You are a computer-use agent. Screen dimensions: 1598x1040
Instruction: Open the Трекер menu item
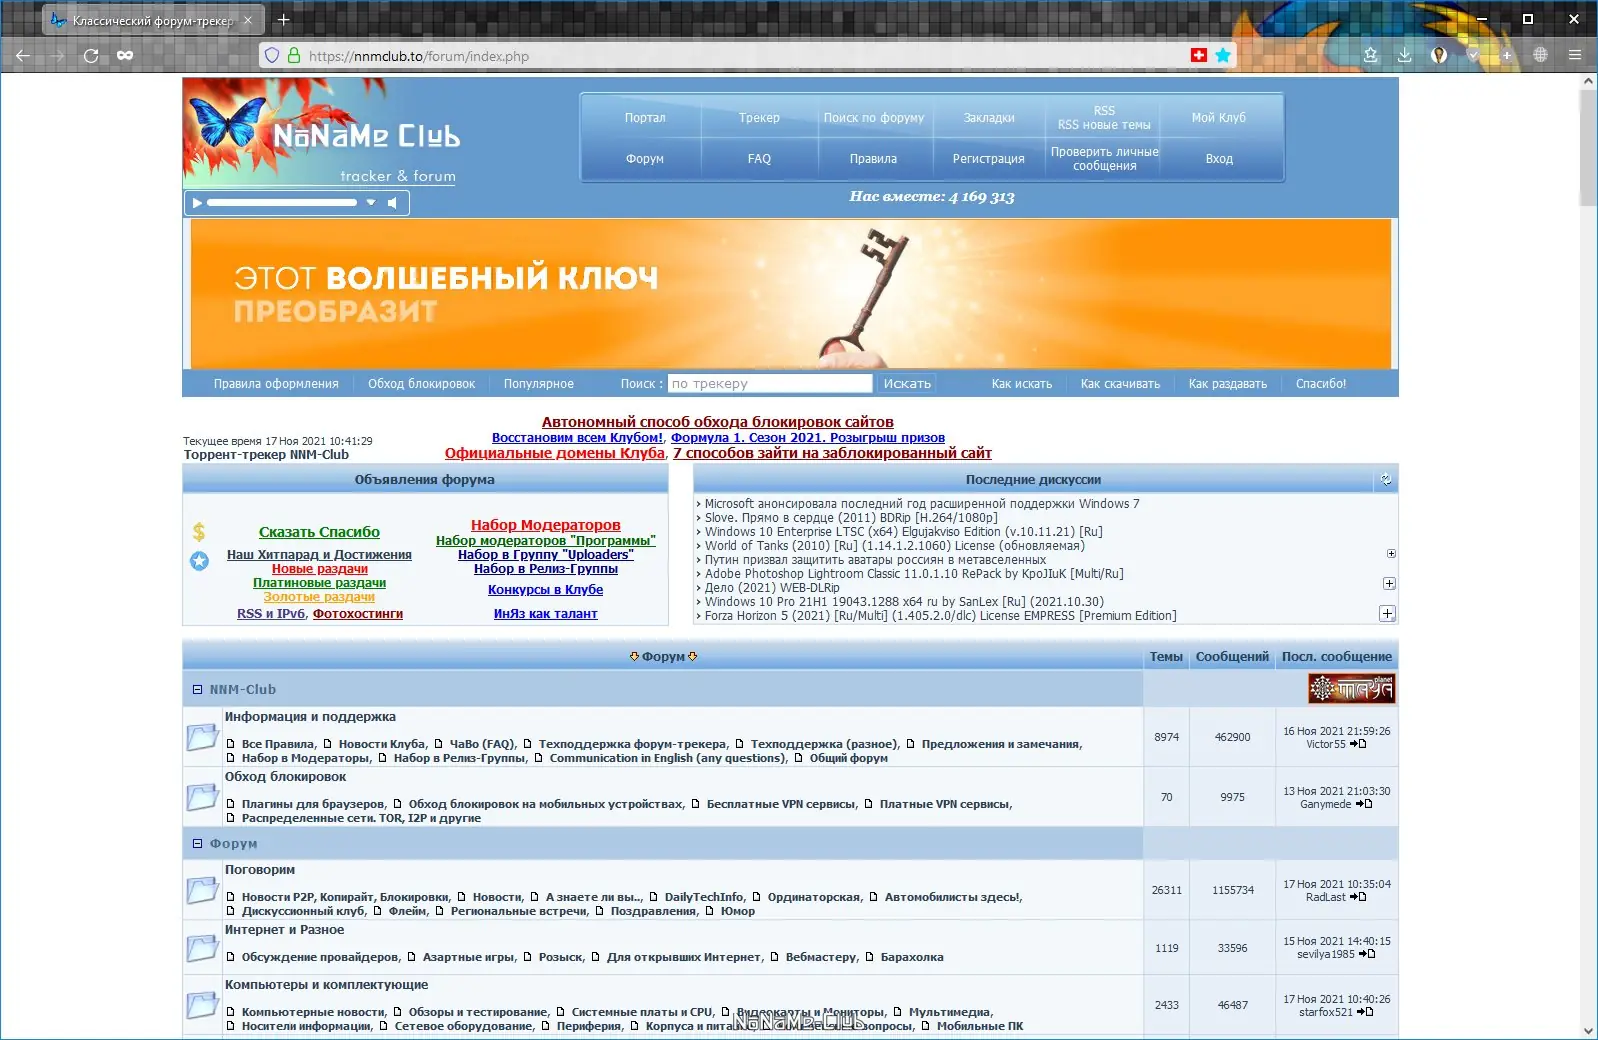tap(759, 118)
